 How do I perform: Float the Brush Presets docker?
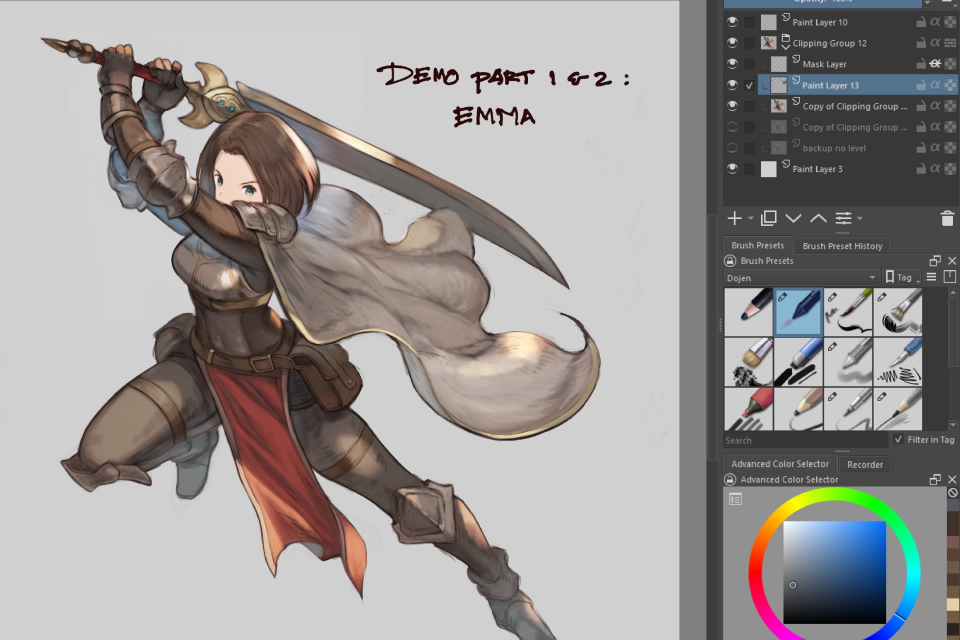tap(935, 261)
